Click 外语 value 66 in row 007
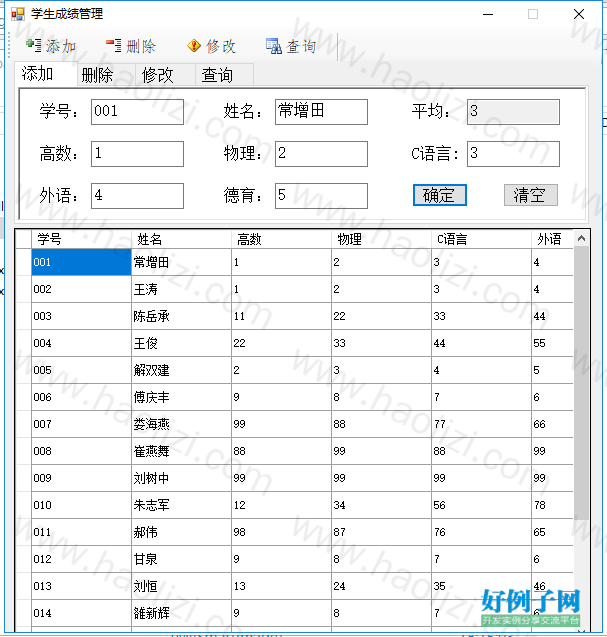This screenshot has width=607, height=637. [553, 424]
